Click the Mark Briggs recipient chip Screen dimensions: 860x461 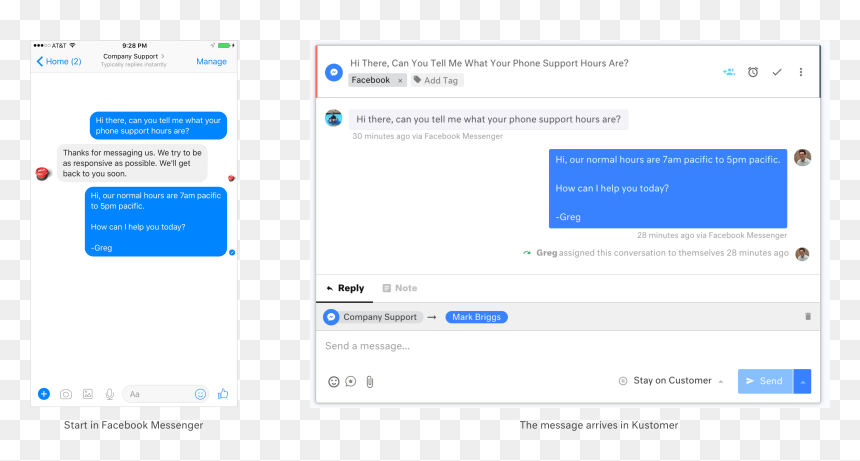point(476,317)
